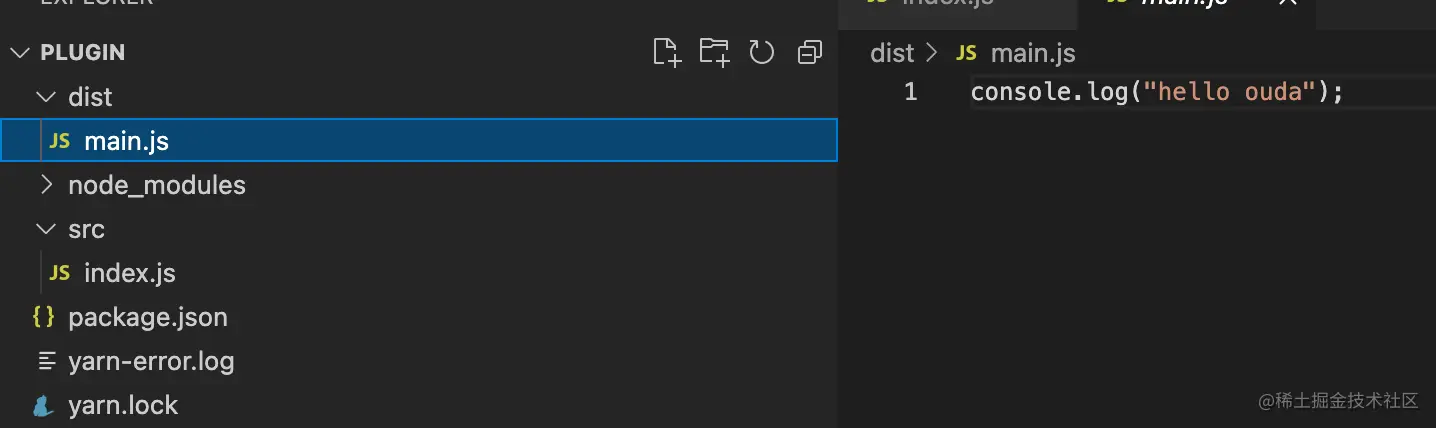Click the New Folder icon

pos(714,52)
